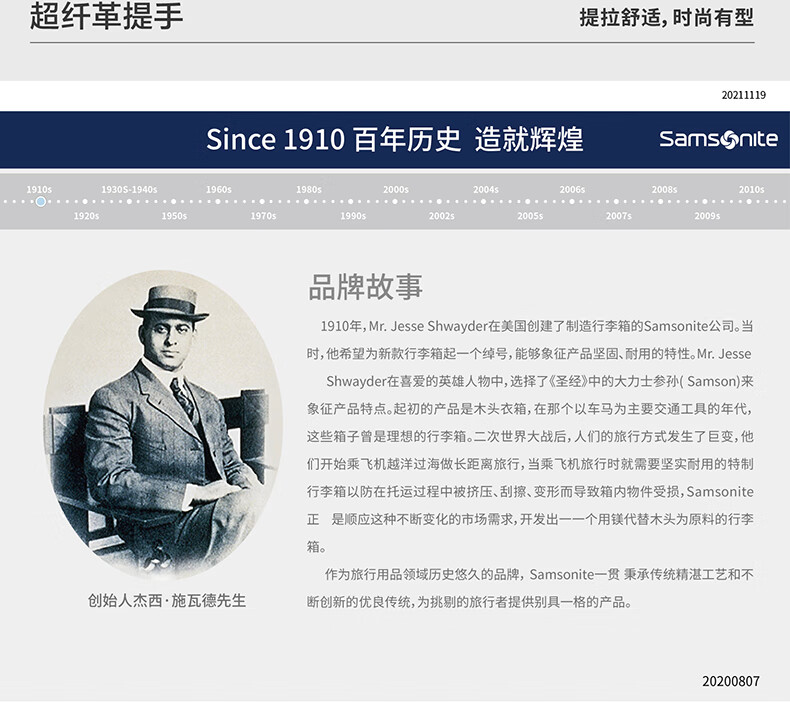Select the 2005s timeline marker
The image size is (790, 702).
pos(528,202)
